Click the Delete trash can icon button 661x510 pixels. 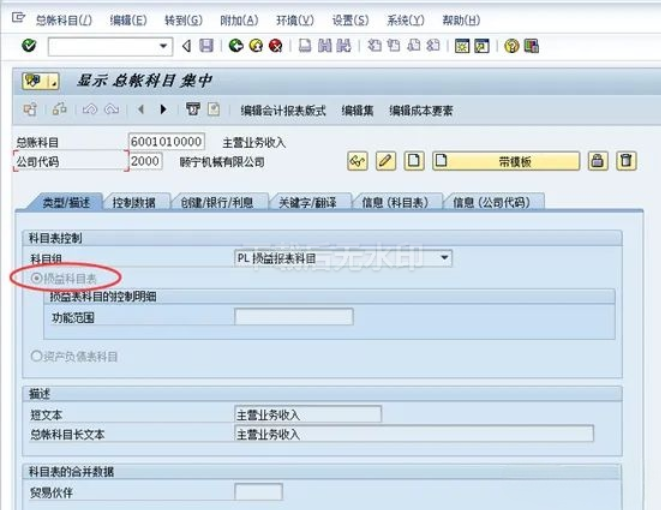point(626,161)
